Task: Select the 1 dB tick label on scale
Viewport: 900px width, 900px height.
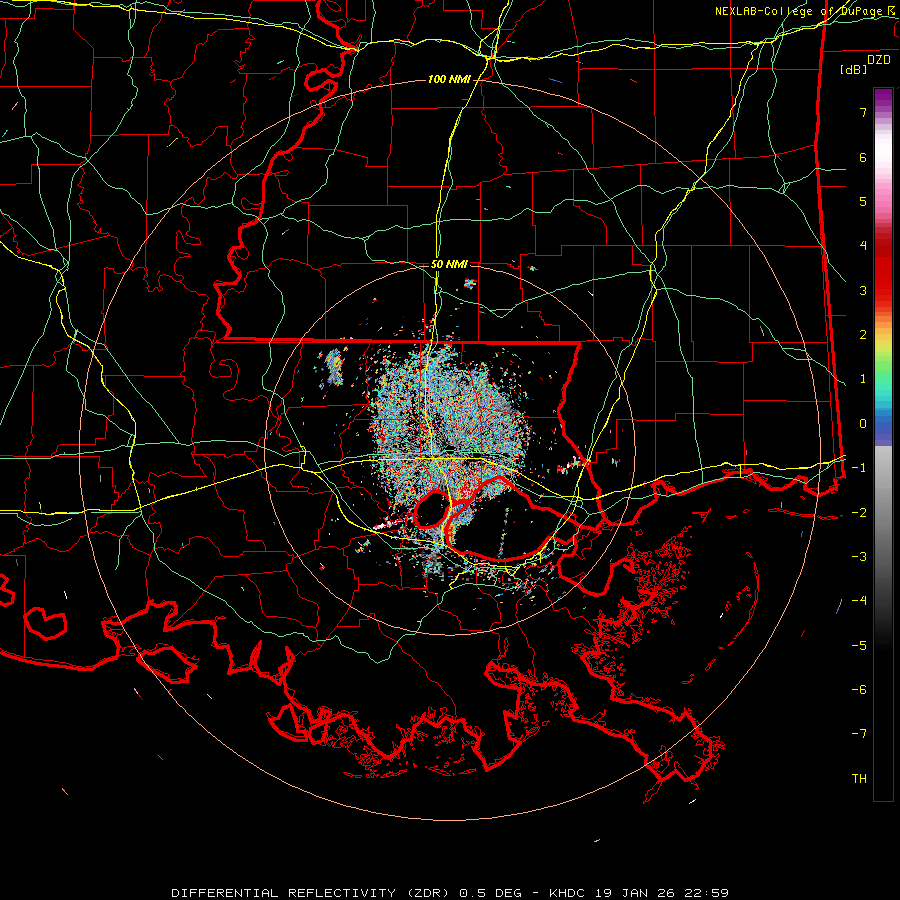Action: click(863, 379)
